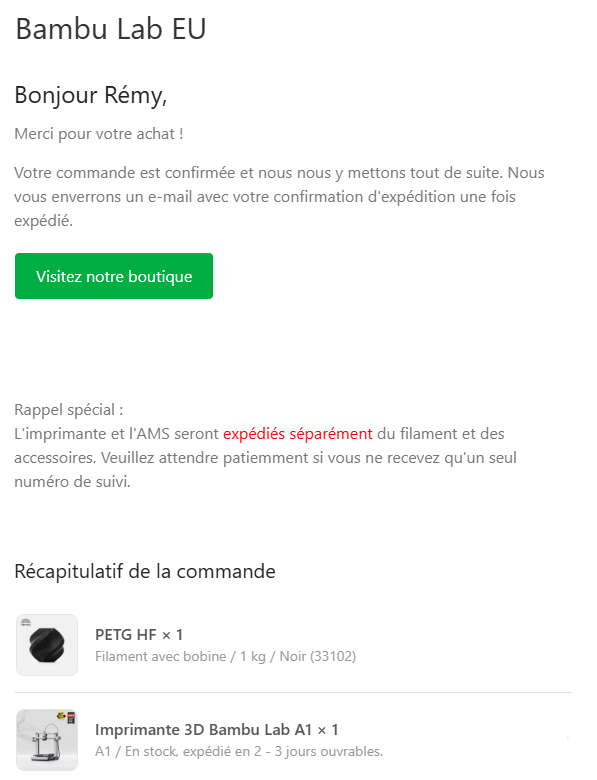Viewport: 597px width, 780px height.
Task: Click the Bonjour Rémy greeting
Action: point(91,95)
